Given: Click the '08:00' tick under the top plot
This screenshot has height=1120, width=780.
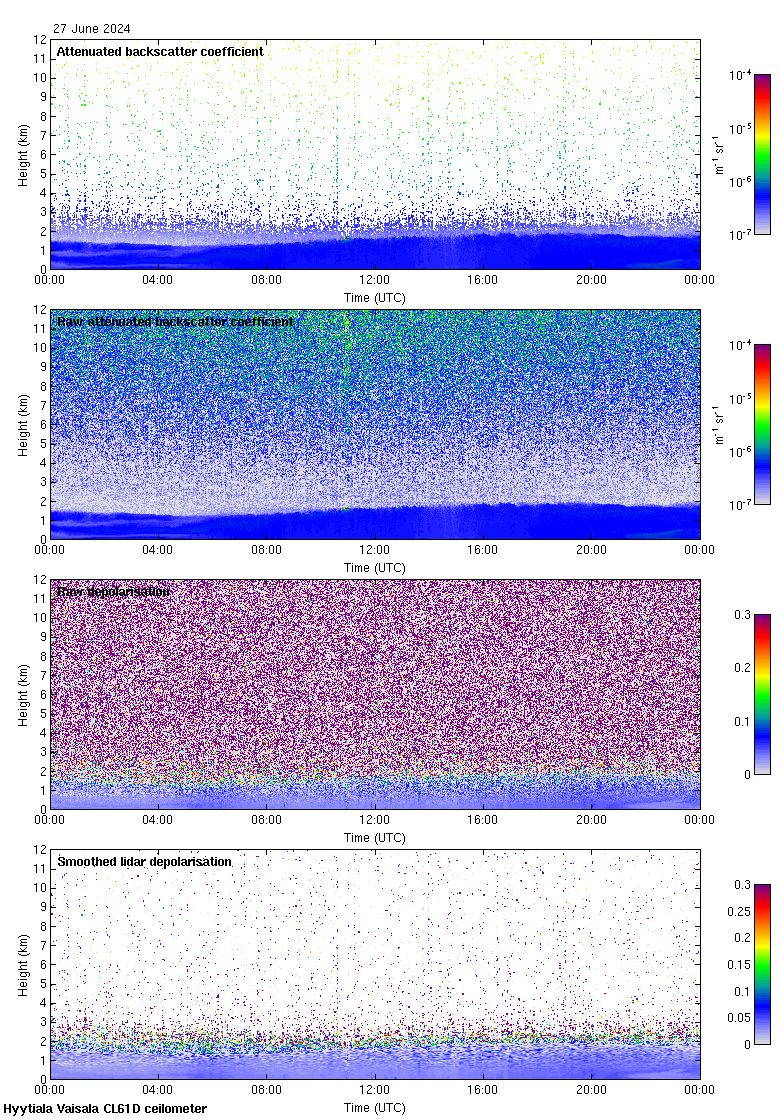Looking at the screenshot, I should point(266,280).
